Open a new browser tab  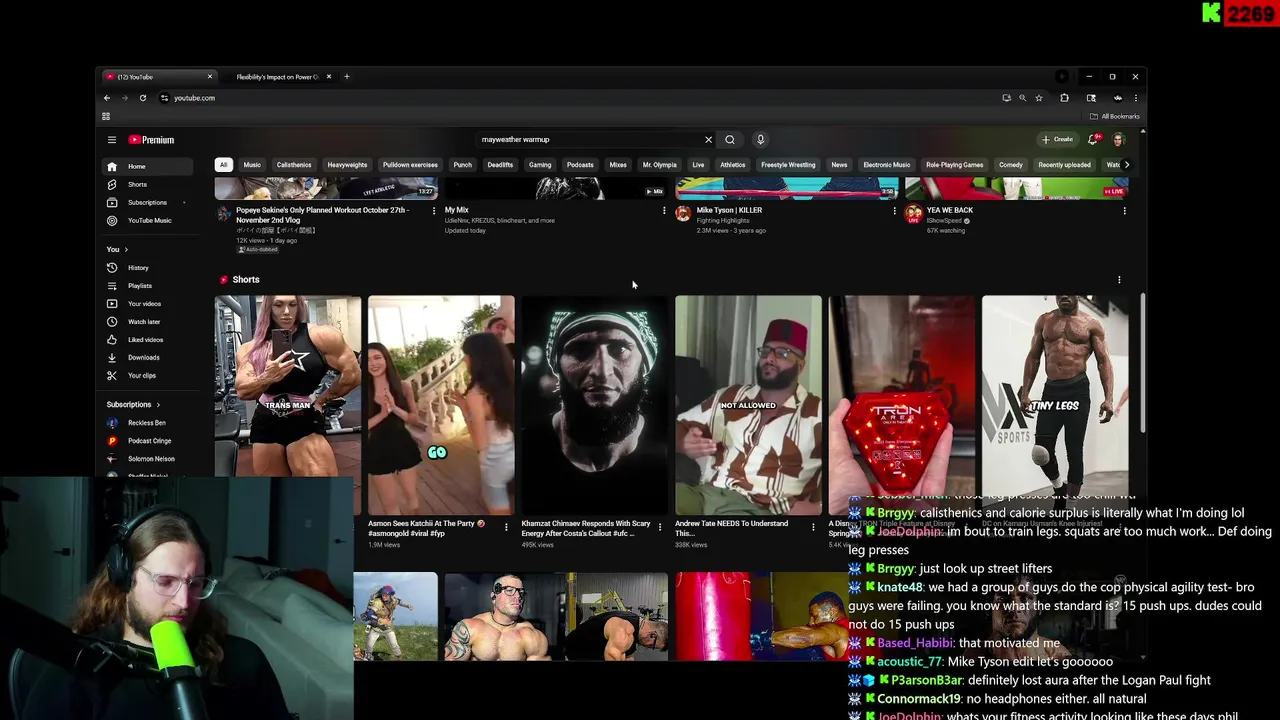347,77
